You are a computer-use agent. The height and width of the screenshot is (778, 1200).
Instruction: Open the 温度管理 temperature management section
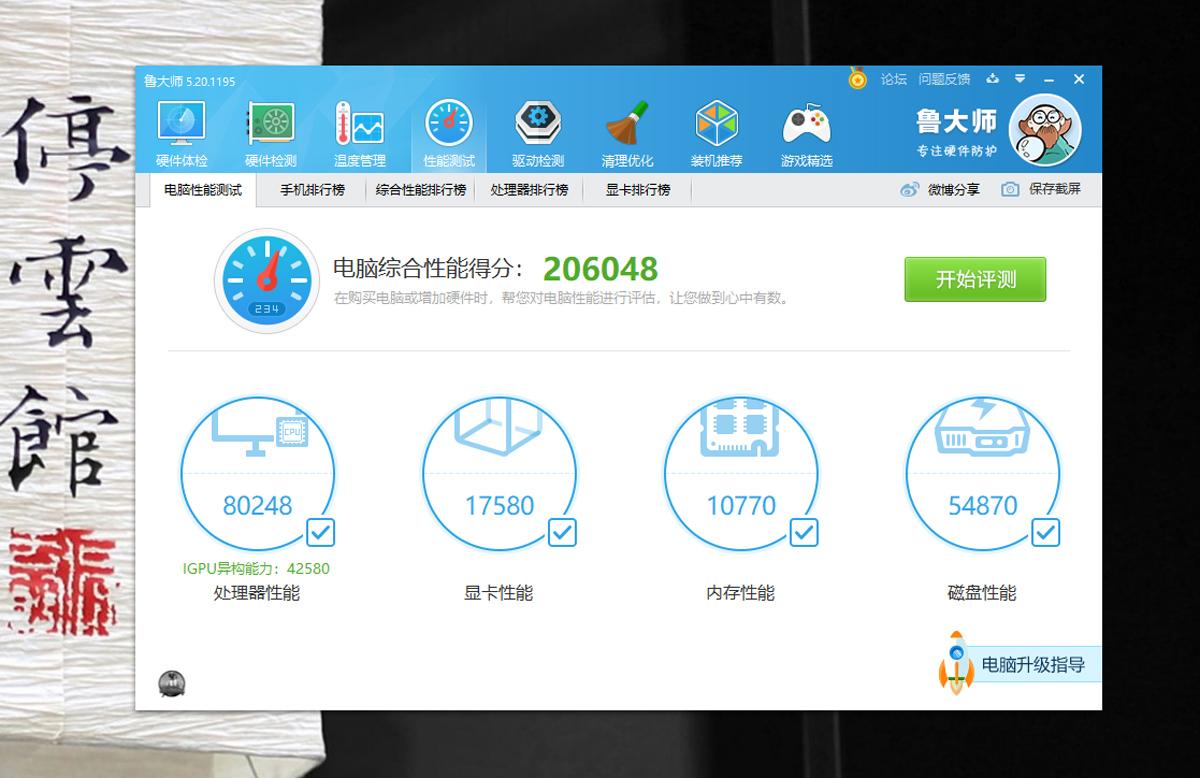[x=359, y=134]
